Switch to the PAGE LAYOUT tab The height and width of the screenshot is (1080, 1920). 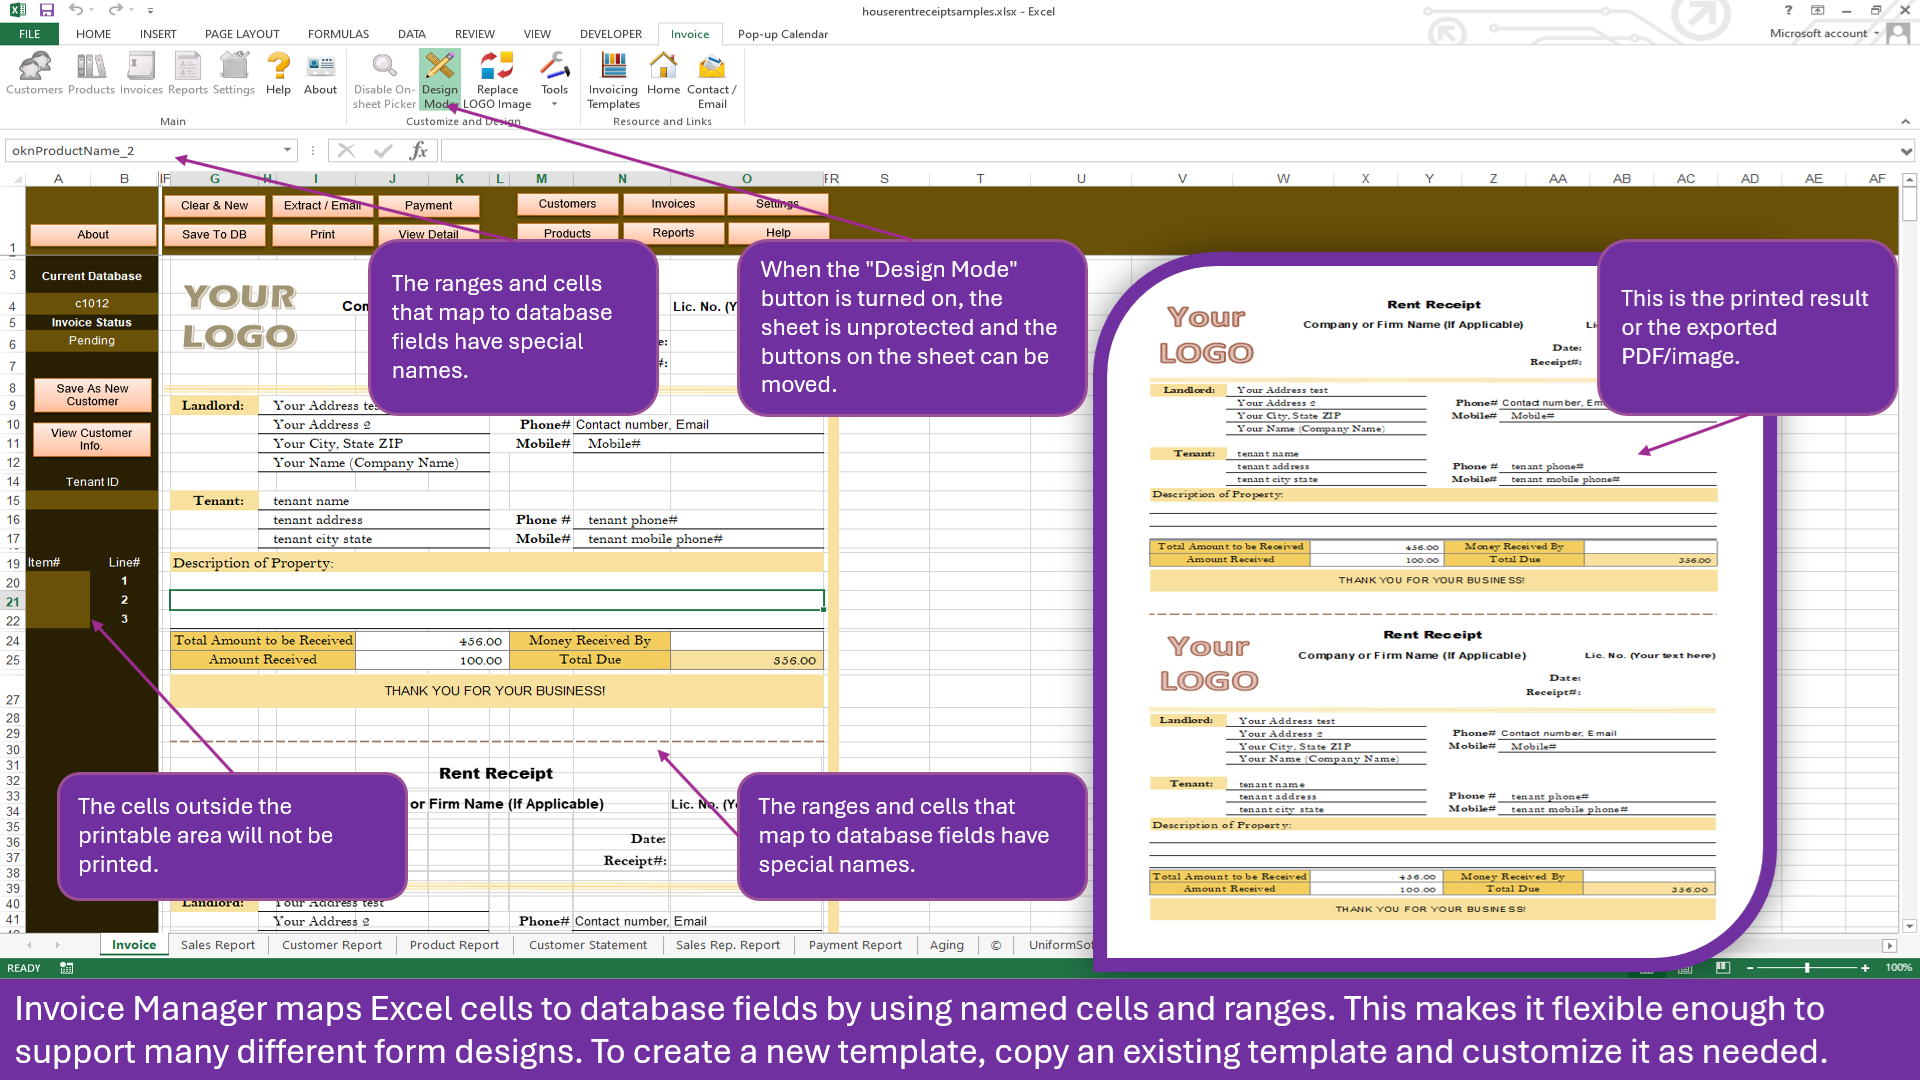tap(242, 34)
